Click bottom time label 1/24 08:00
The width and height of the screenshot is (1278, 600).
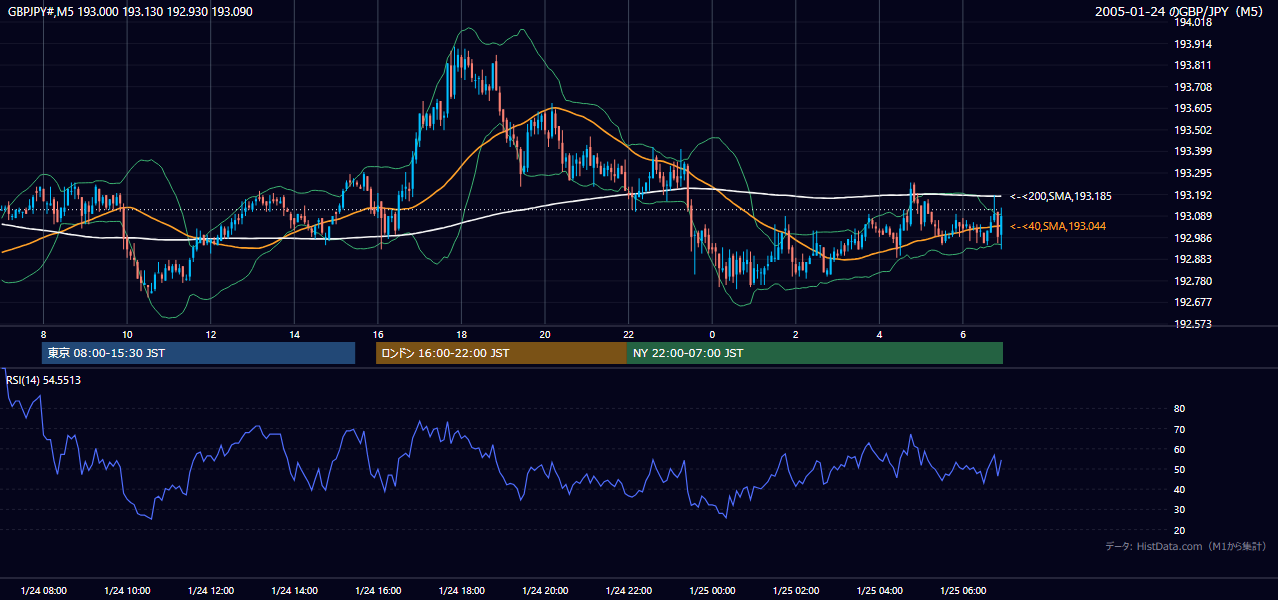tap(43, 591)
